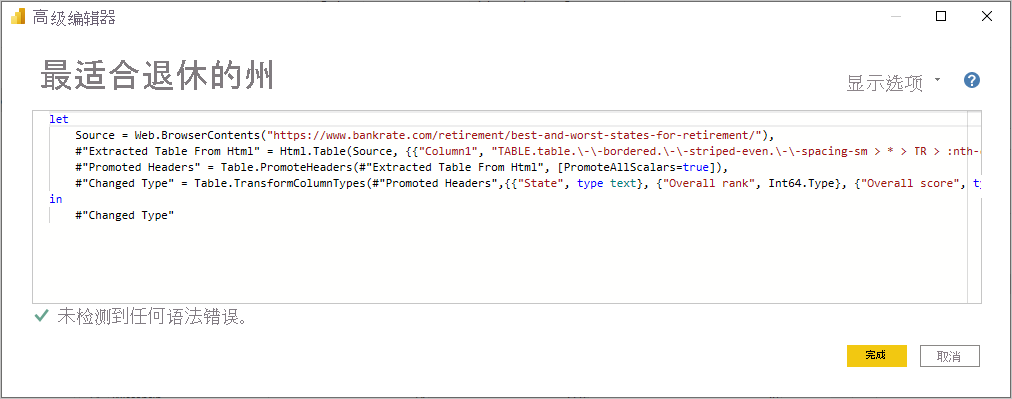The height and width of the screenshot is (399, 1012).
Task: Click the Power BI logo icon
Action: click(17, 17)
